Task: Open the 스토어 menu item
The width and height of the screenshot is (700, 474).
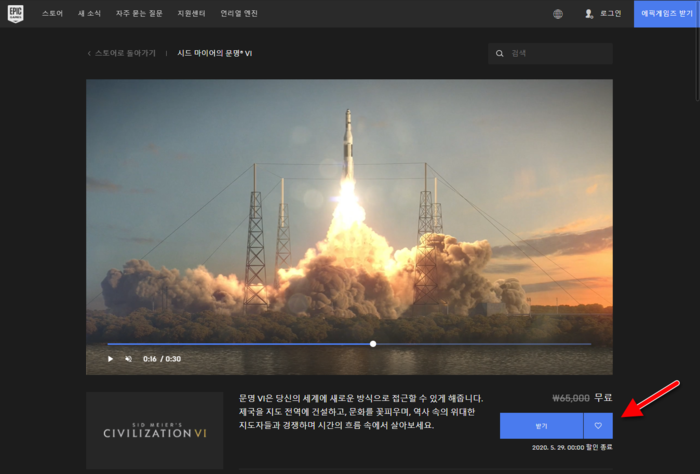Action: coord(52,14)
